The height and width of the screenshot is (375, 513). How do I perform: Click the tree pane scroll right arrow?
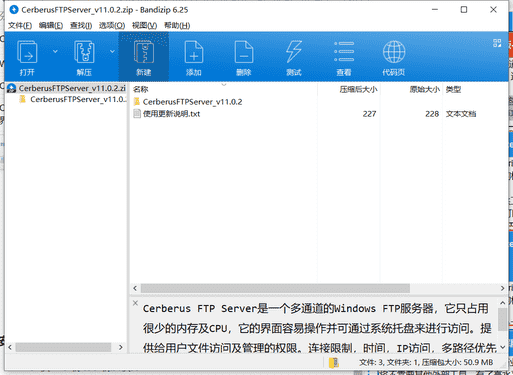click(121, 347)
